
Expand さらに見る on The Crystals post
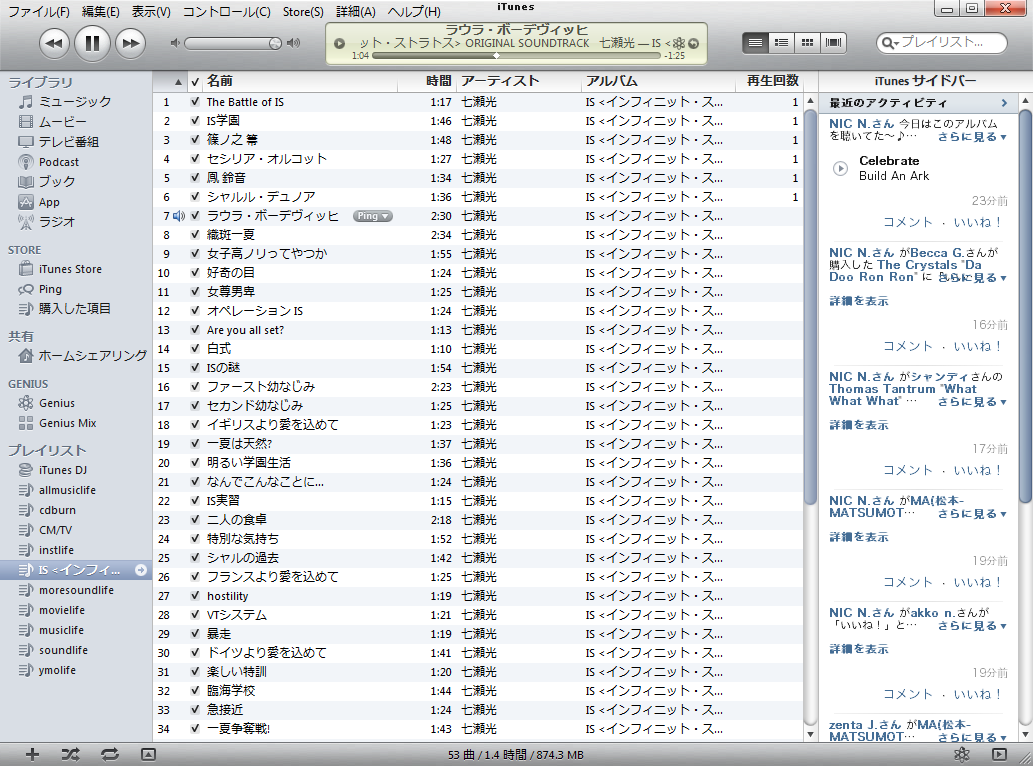(x=972, y=278)
